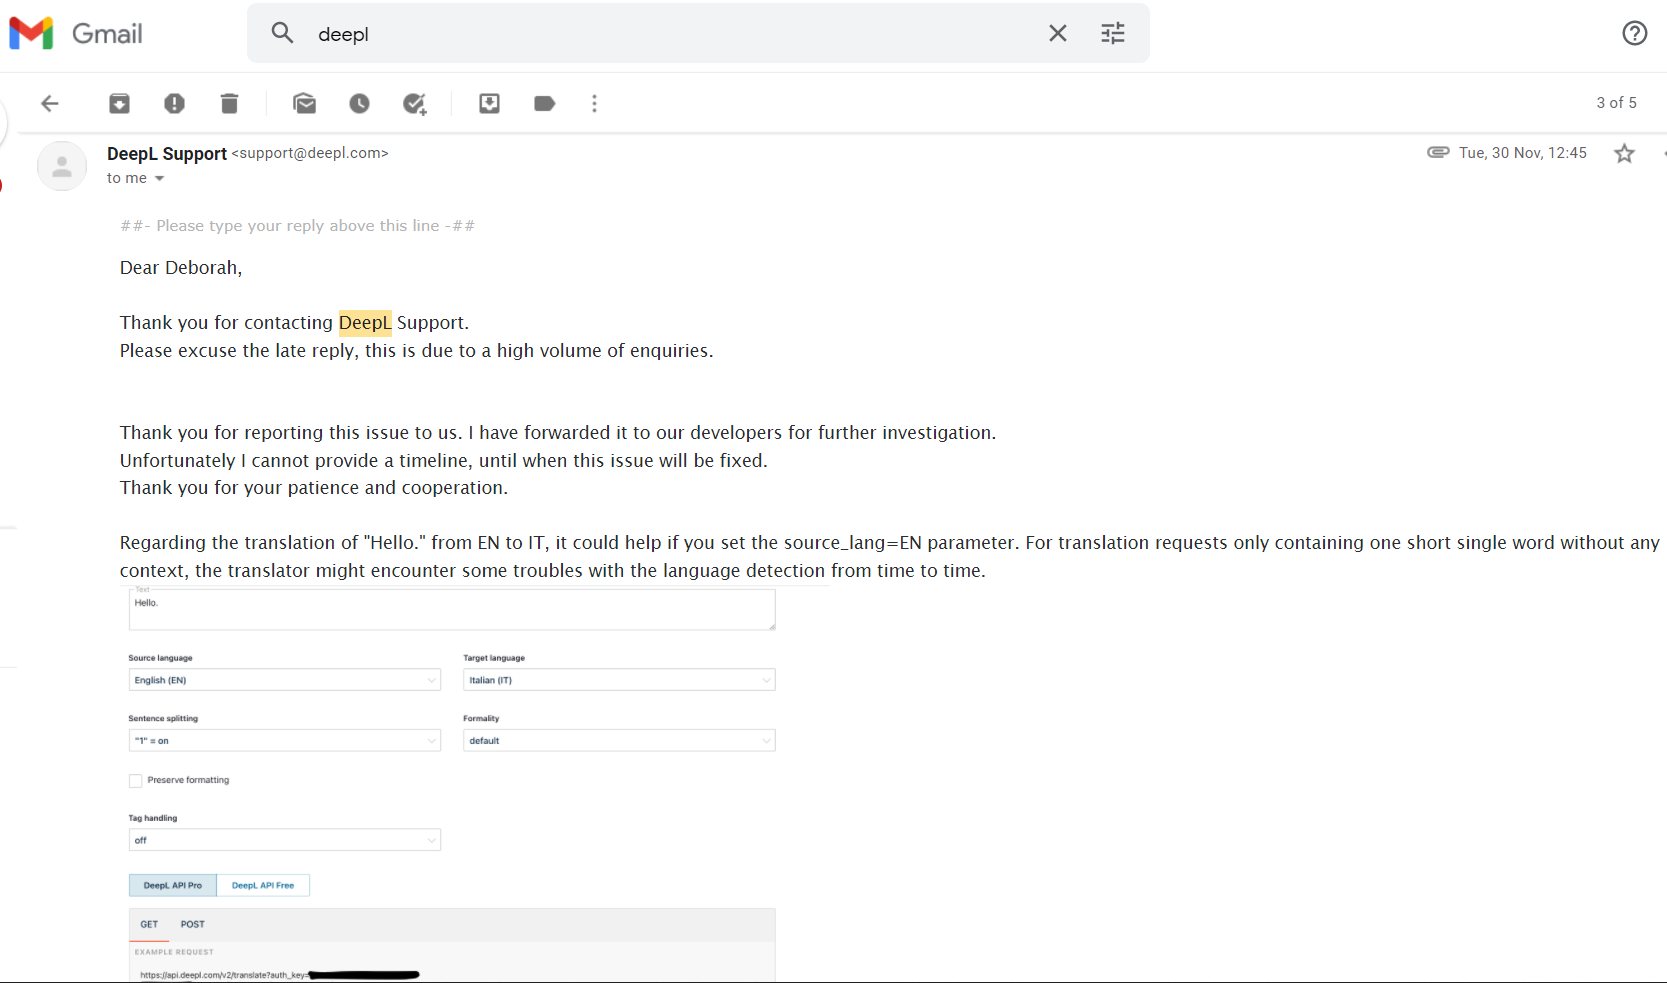Image resolution: width=1667 pixels, height=983 pixels.
Task: Click the 'Dear Deborah,' greeting
Action: [181, 268]
